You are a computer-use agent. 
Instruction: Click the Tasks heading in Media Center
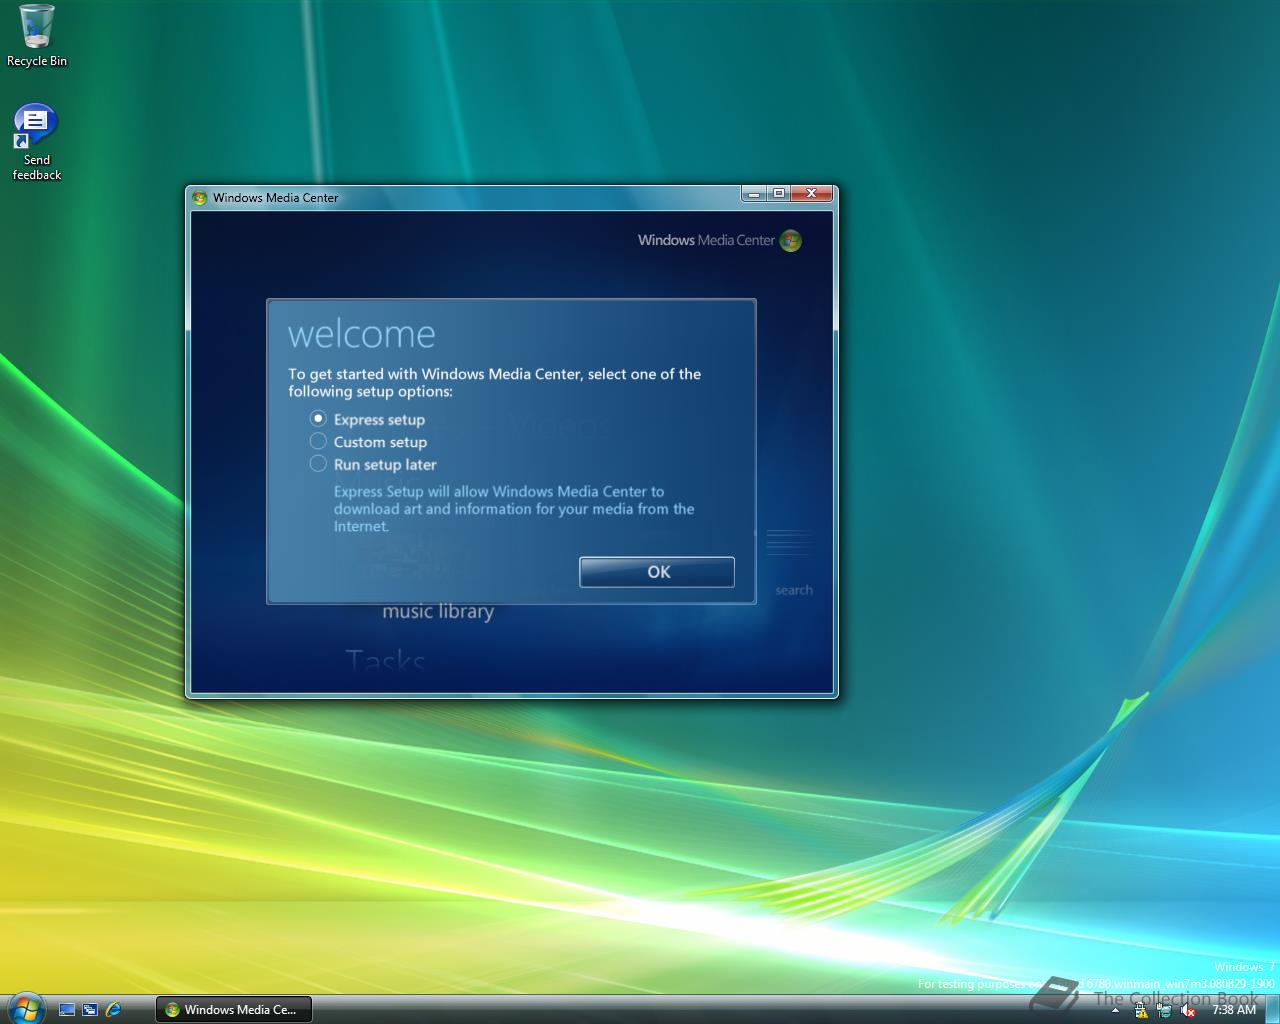coord(385,660)
